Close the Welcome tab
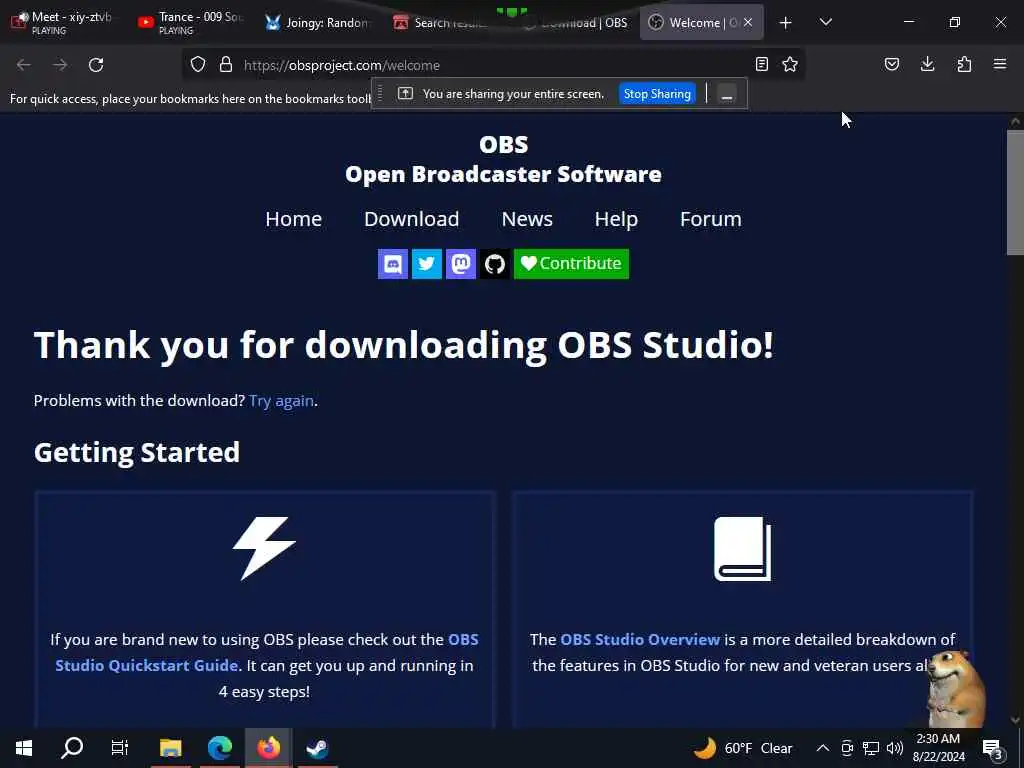 pos(748,22)
